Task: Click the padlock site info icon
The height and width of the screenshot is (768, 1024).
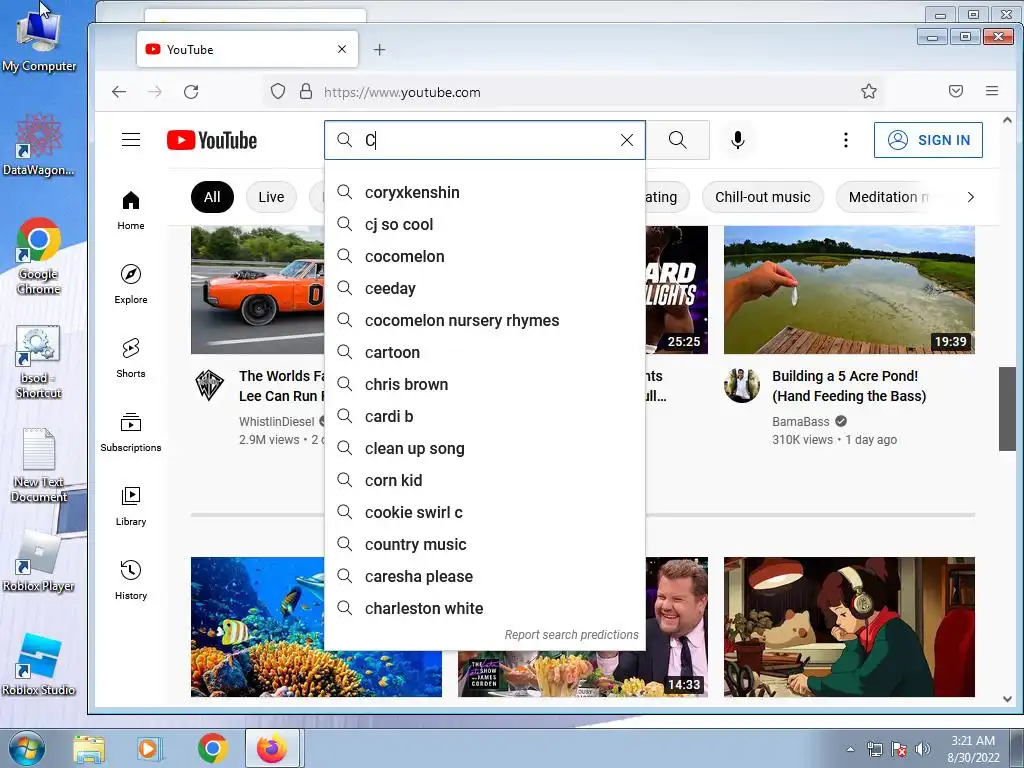Action: tap(306, 91)
